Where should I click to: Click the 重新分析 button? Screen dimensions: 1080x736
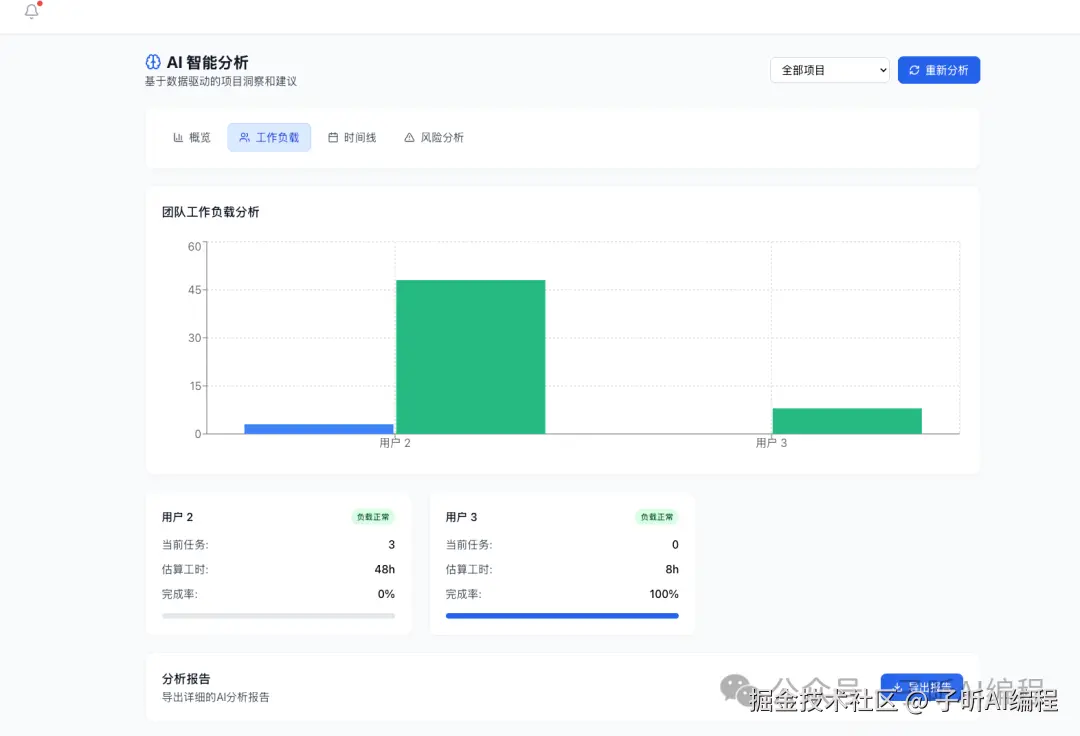(x=939, y=70)
